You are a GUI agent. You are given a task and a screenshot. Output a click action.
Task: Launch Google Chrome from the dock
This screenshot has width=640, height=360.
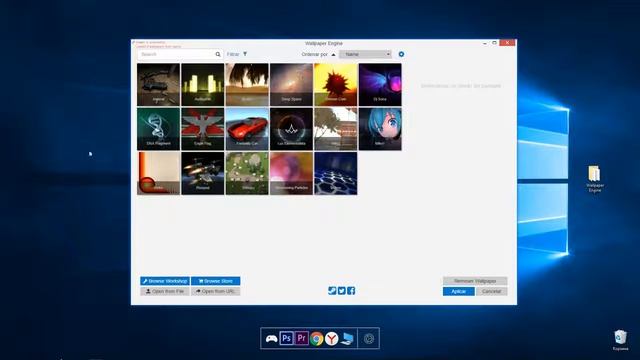[x=317, y=338]
